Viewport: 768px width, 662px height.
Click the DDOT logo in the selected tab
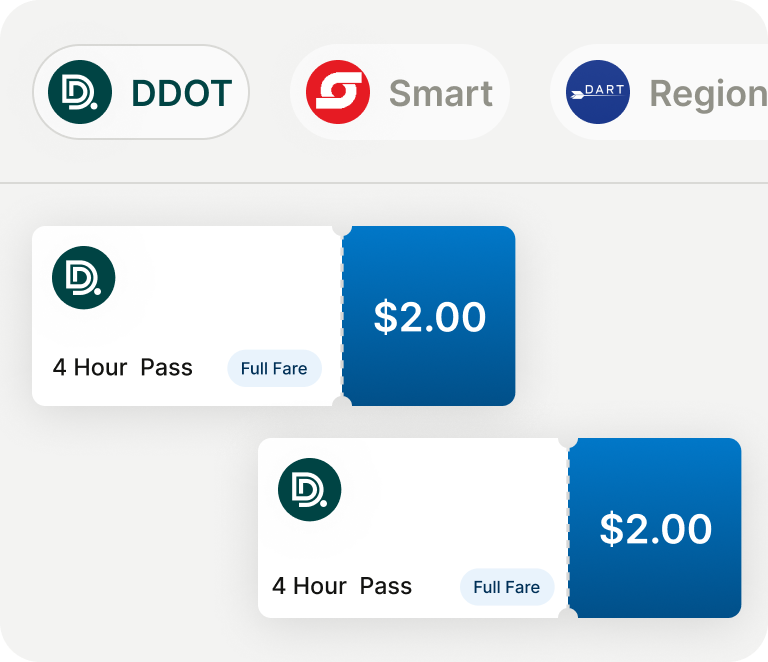coord(80,92)
